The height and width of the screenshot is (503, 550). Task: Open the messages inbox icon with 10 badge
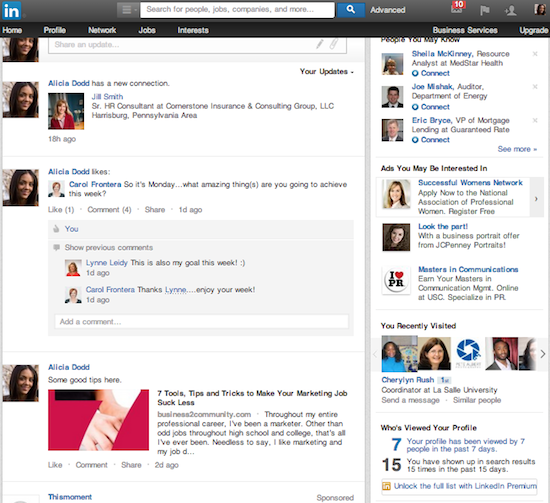[457, 9]
